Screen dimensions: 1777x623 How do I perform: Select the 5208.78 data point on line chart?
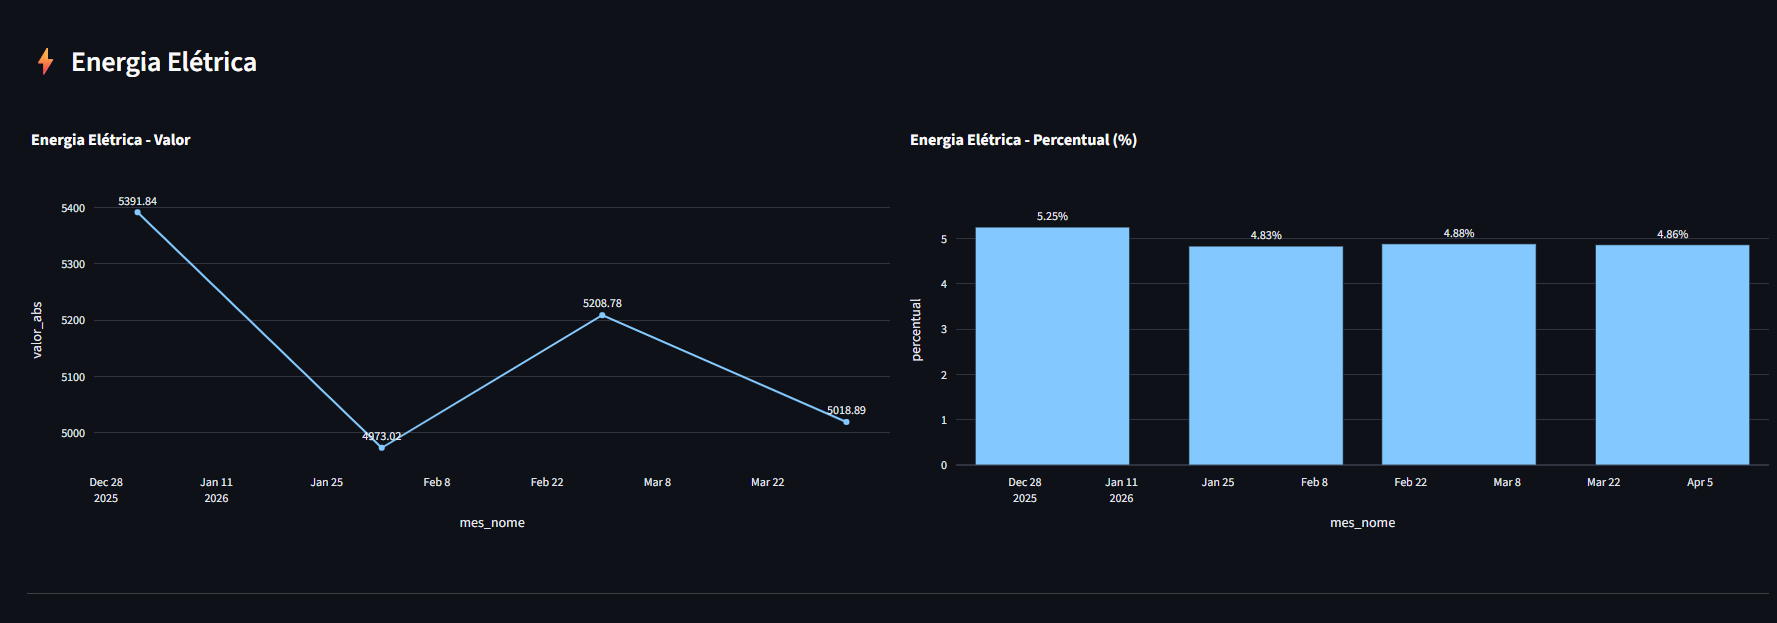pos(602,315)
